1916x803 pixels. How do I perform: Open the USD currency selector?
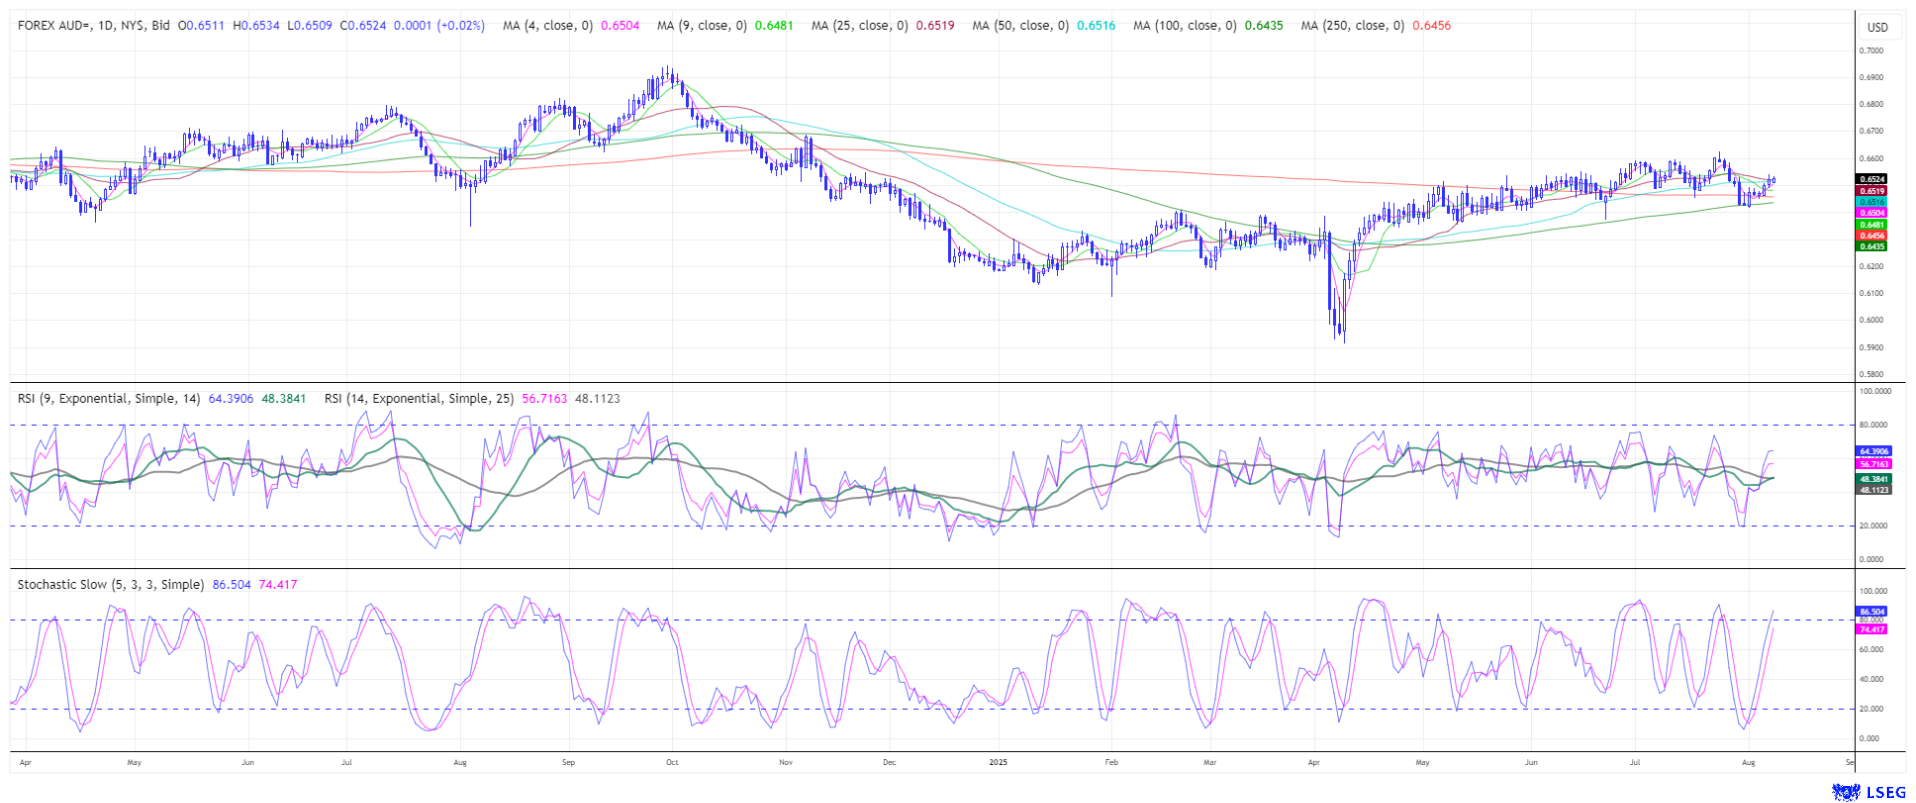[1876, 27]
